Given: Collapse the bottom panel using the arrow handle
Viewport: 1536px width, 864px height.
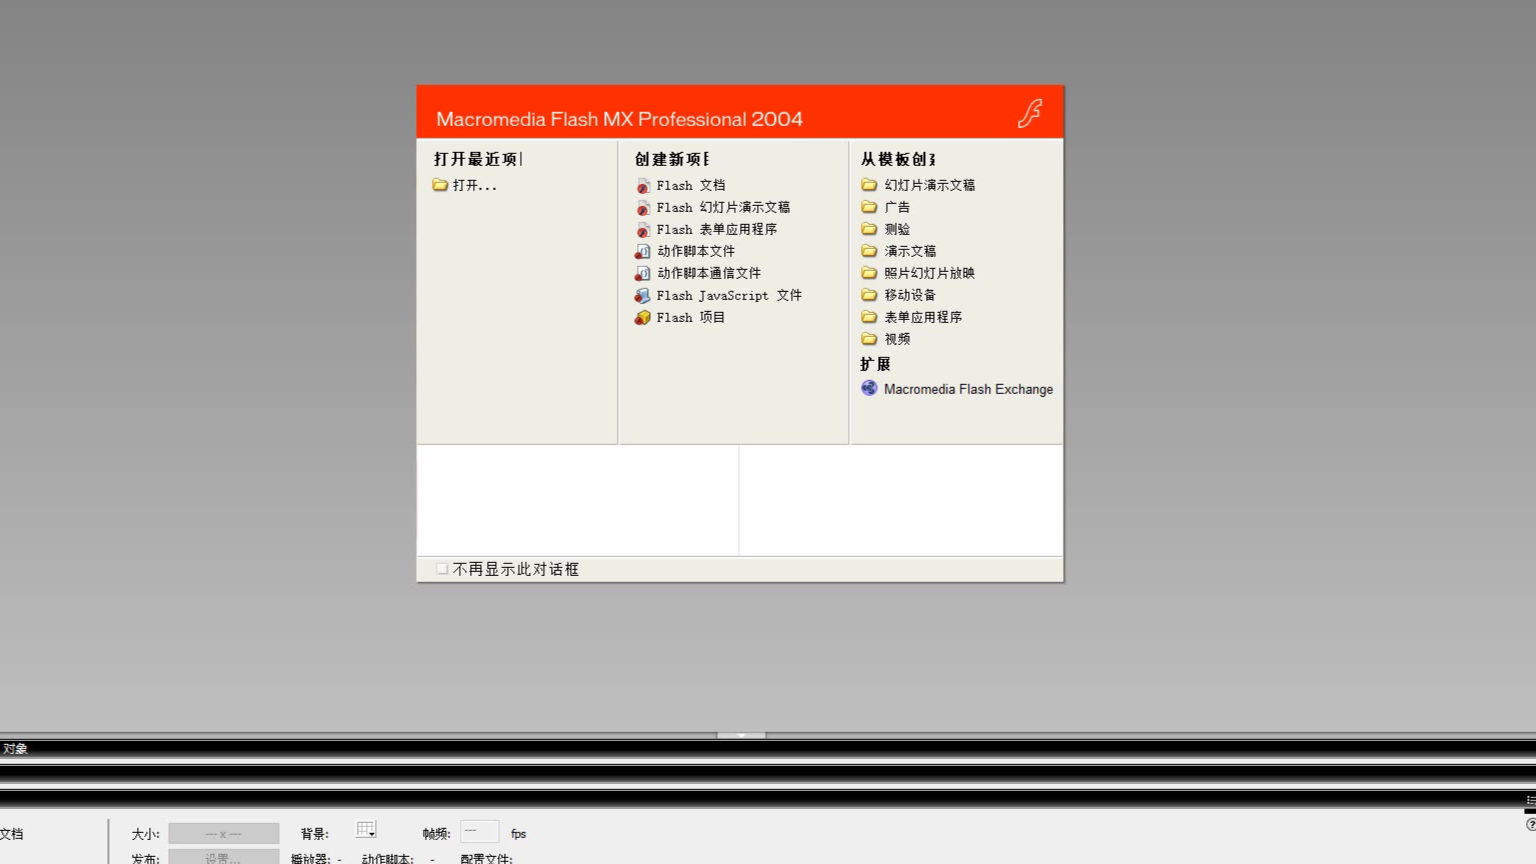Looking at the screenshot, I should [x=741, y=735].
